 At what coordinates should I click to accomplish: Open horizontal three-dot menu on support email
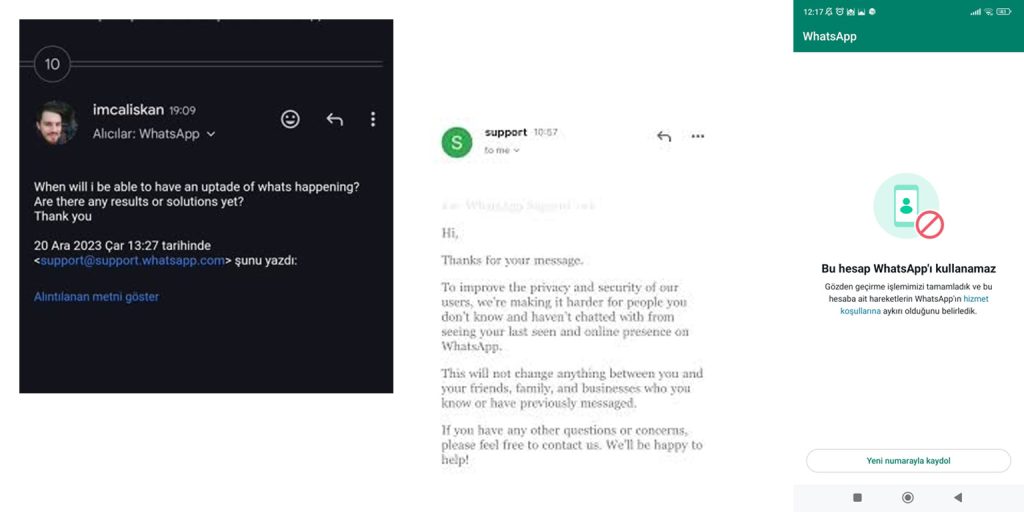click(x=698, y=136)
